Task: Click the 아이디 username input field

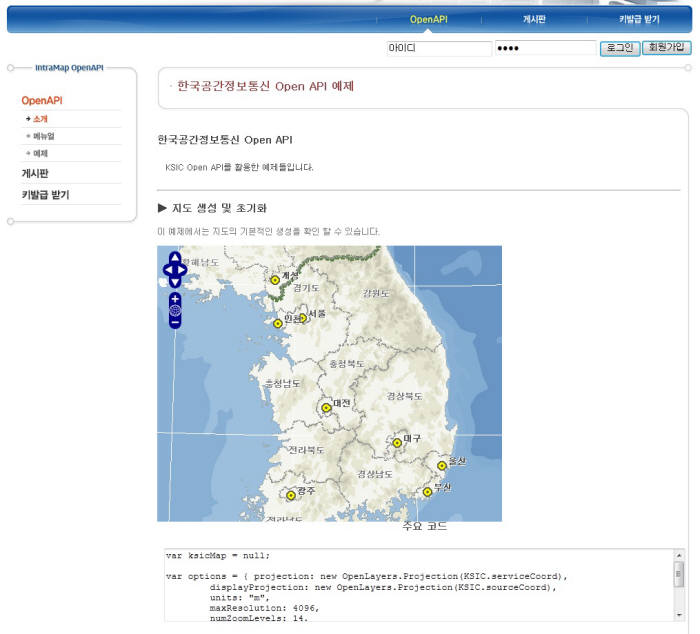Action: tap(439, 48)
